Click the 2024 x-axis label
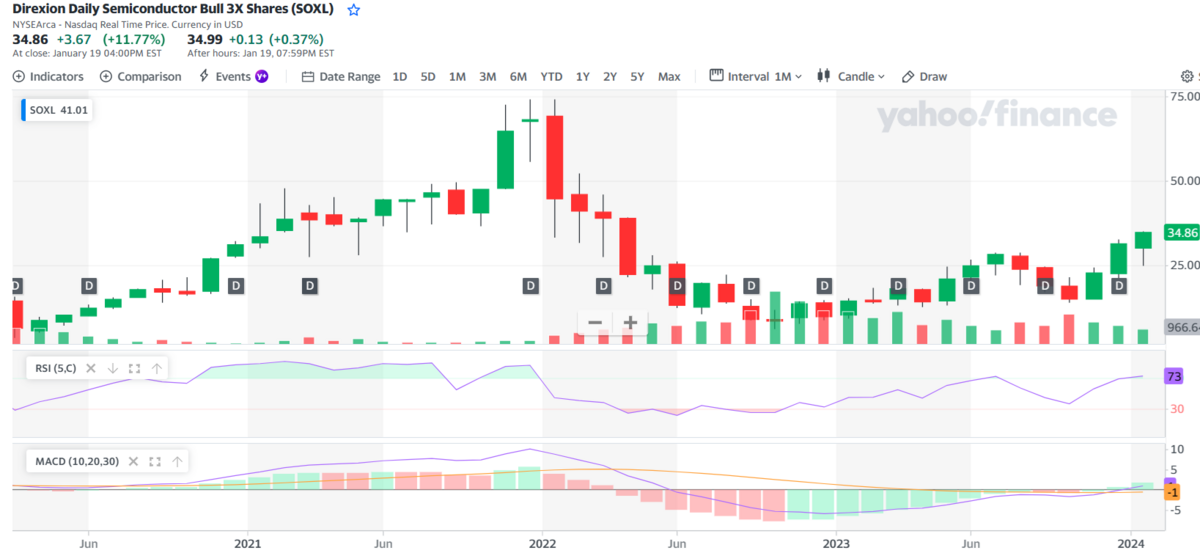 [x=1132, y=544]
